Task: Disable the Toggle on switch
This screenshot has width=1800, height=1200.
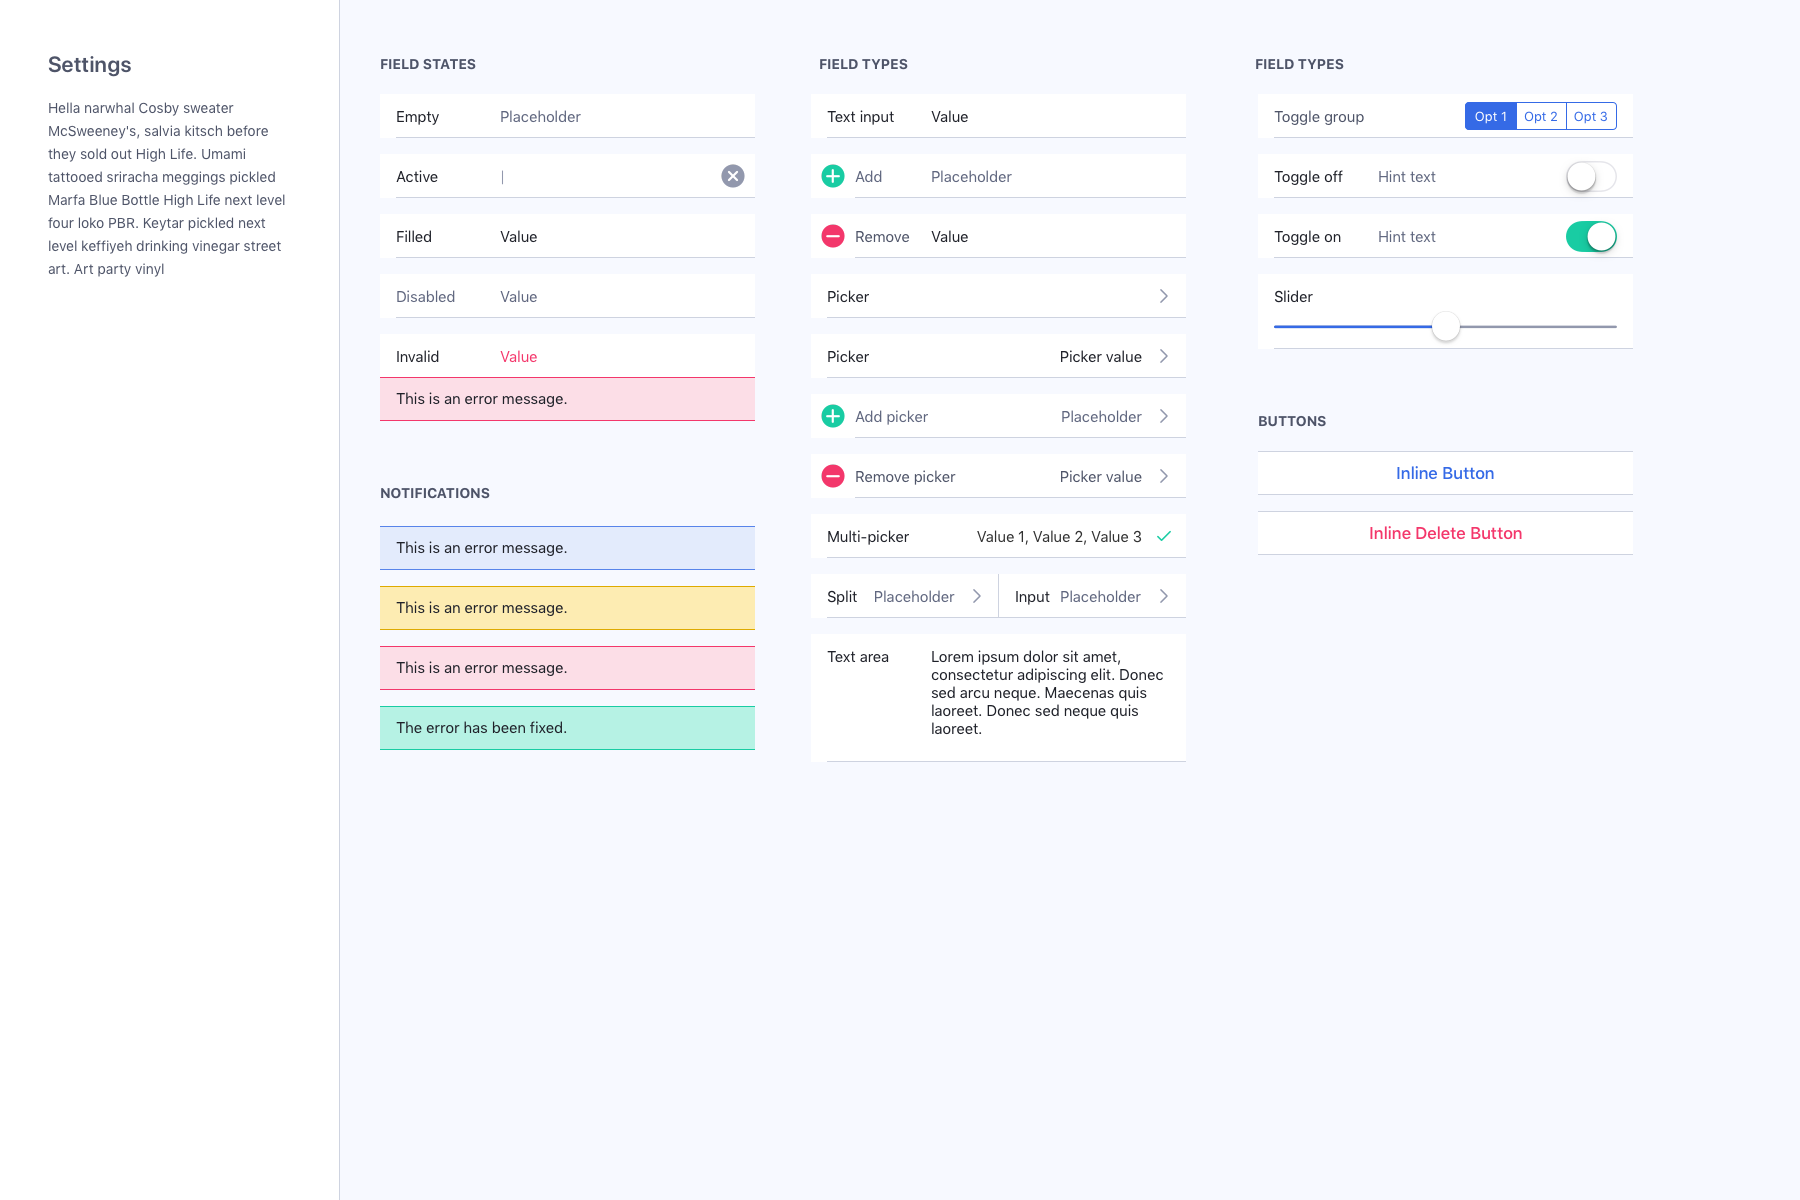Action: pos(1590,237)
